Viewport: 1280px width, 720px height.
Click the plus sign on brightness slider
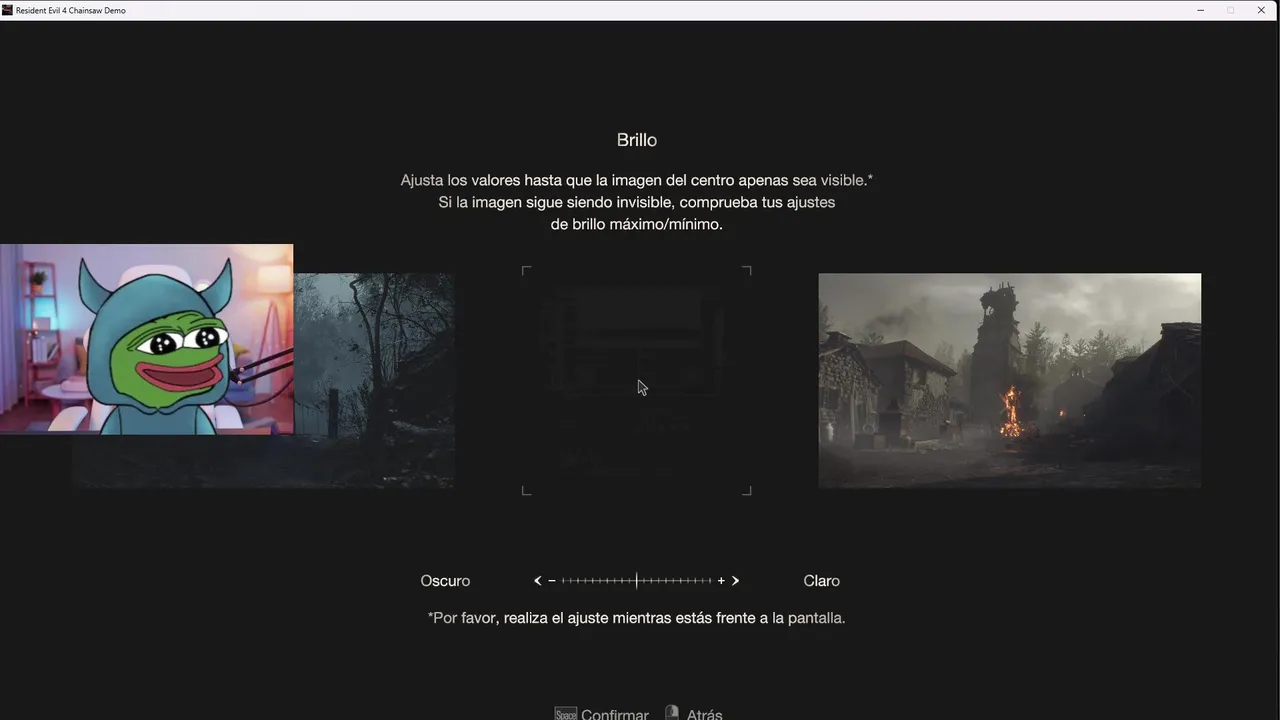[x=721, y=581]
